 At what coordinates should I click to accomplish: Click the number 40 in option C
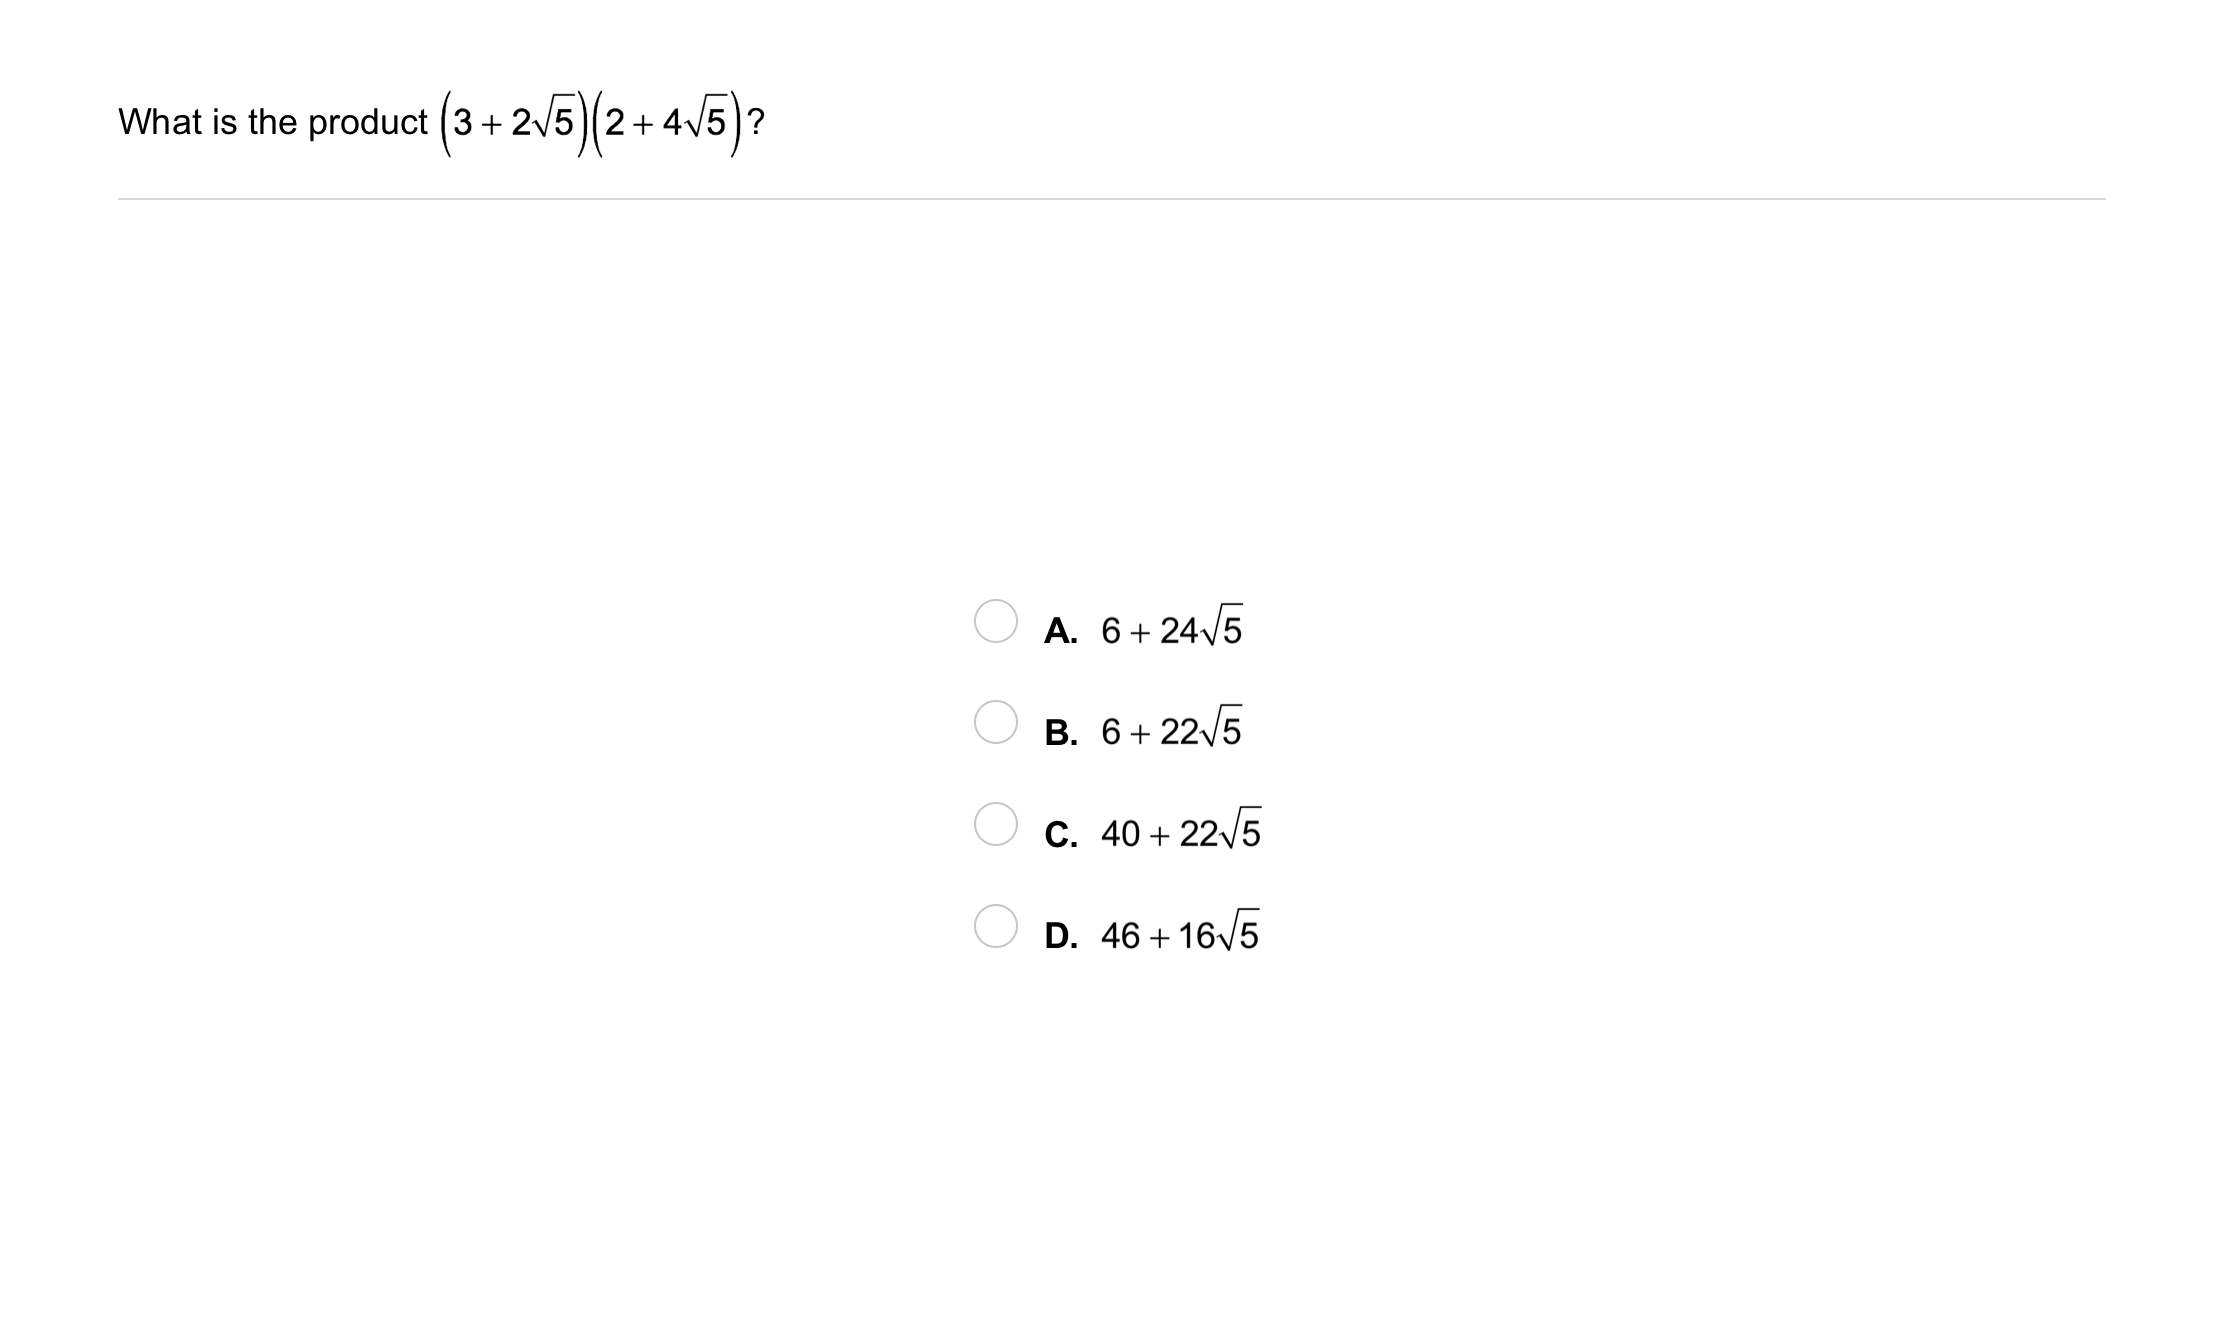[x=1120, y=834]
